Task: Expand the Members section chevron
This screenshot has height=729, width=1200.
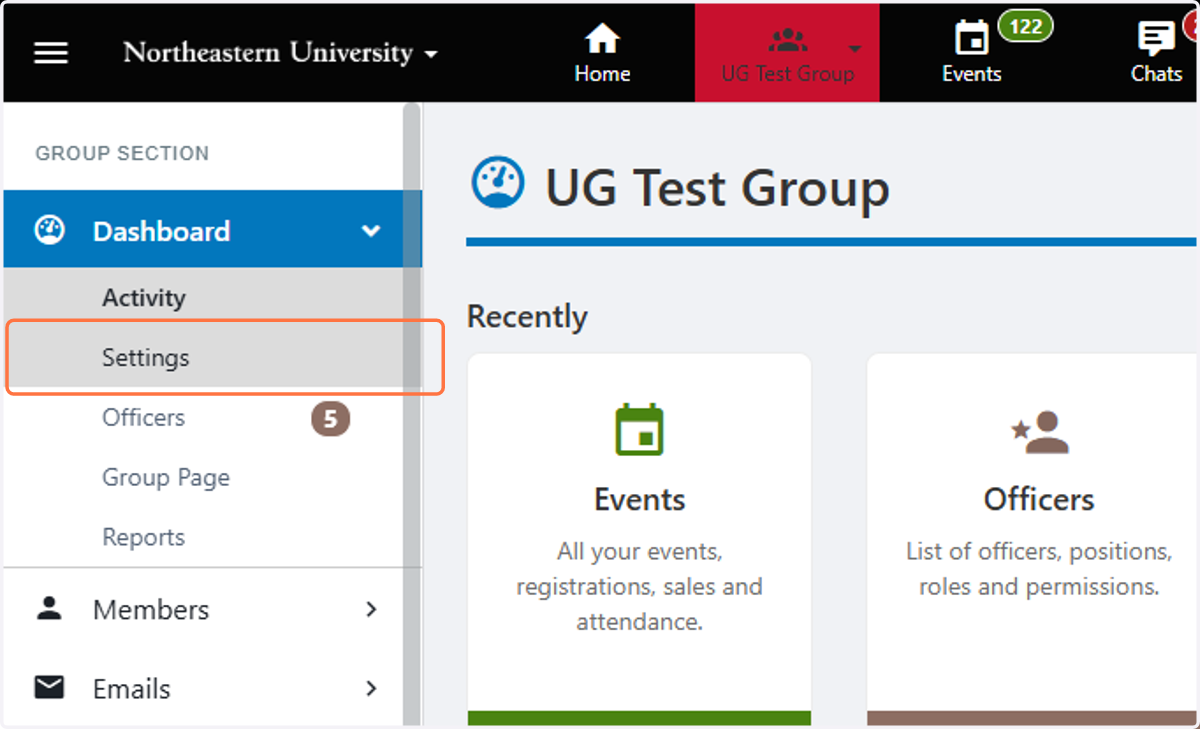Action: point(371,609)
